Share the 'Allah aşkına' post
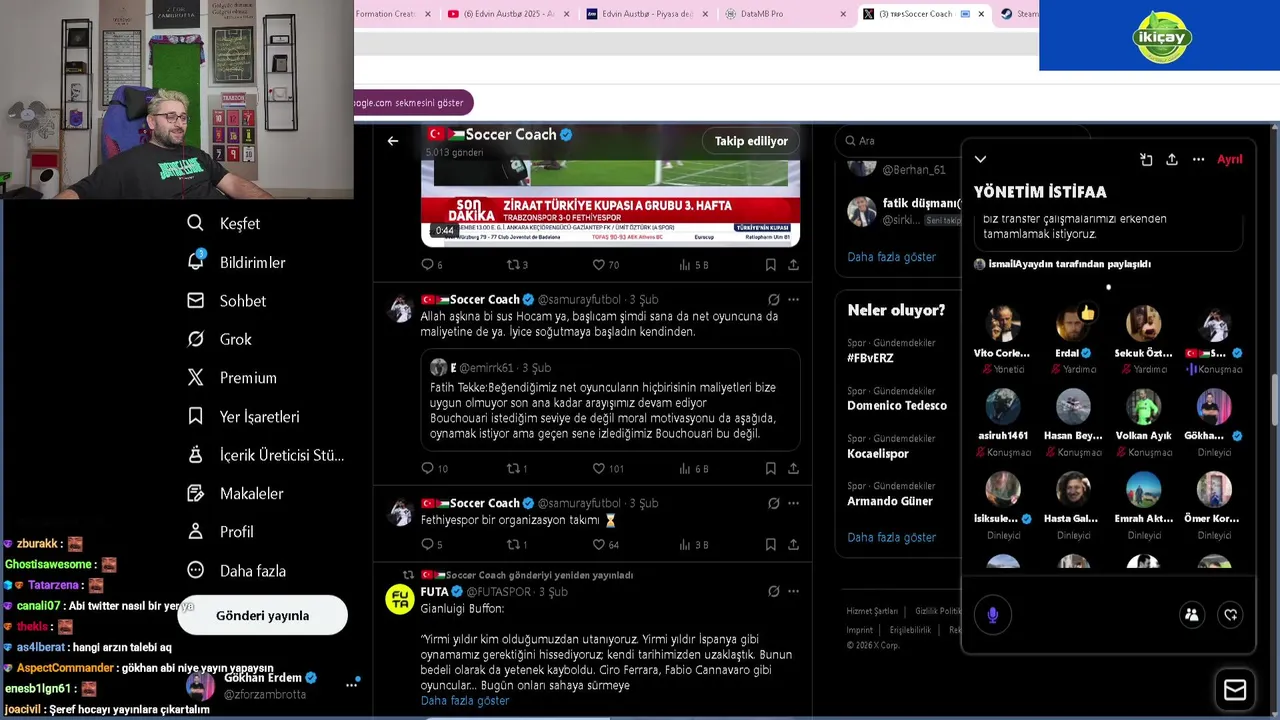 pos(793,468)
